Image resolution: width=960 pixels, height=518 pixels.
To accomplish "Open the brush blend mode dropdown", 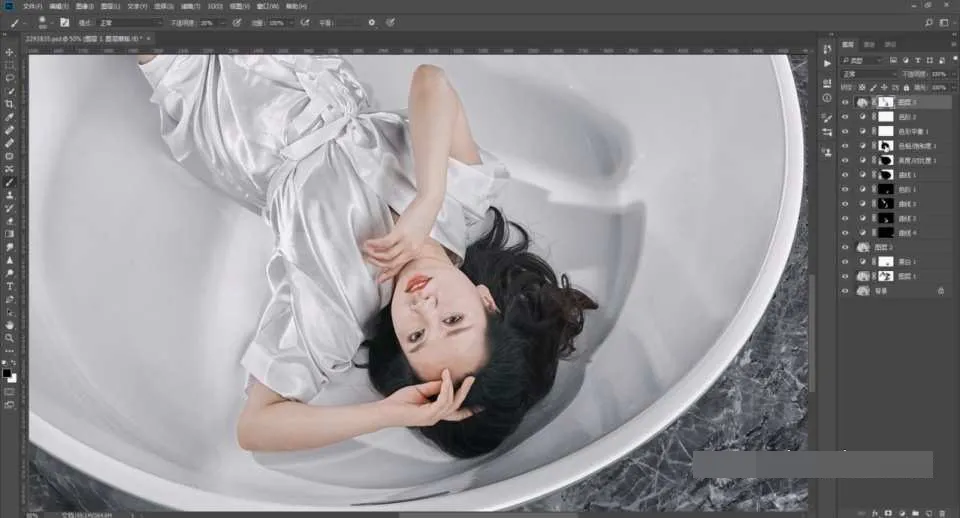I will click(x=130, y=23).
